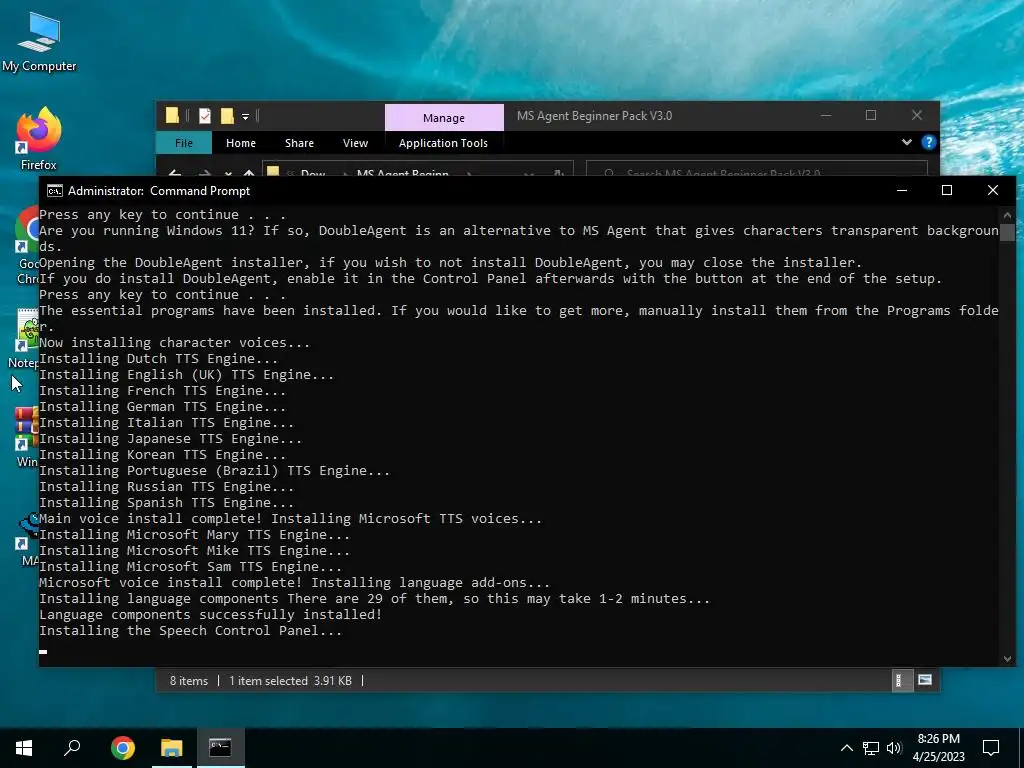The width and height of the screenshot is (1024, 768).
Task: Click the Command Prompt scrollbar thumb
Action: pos(1007,232)
